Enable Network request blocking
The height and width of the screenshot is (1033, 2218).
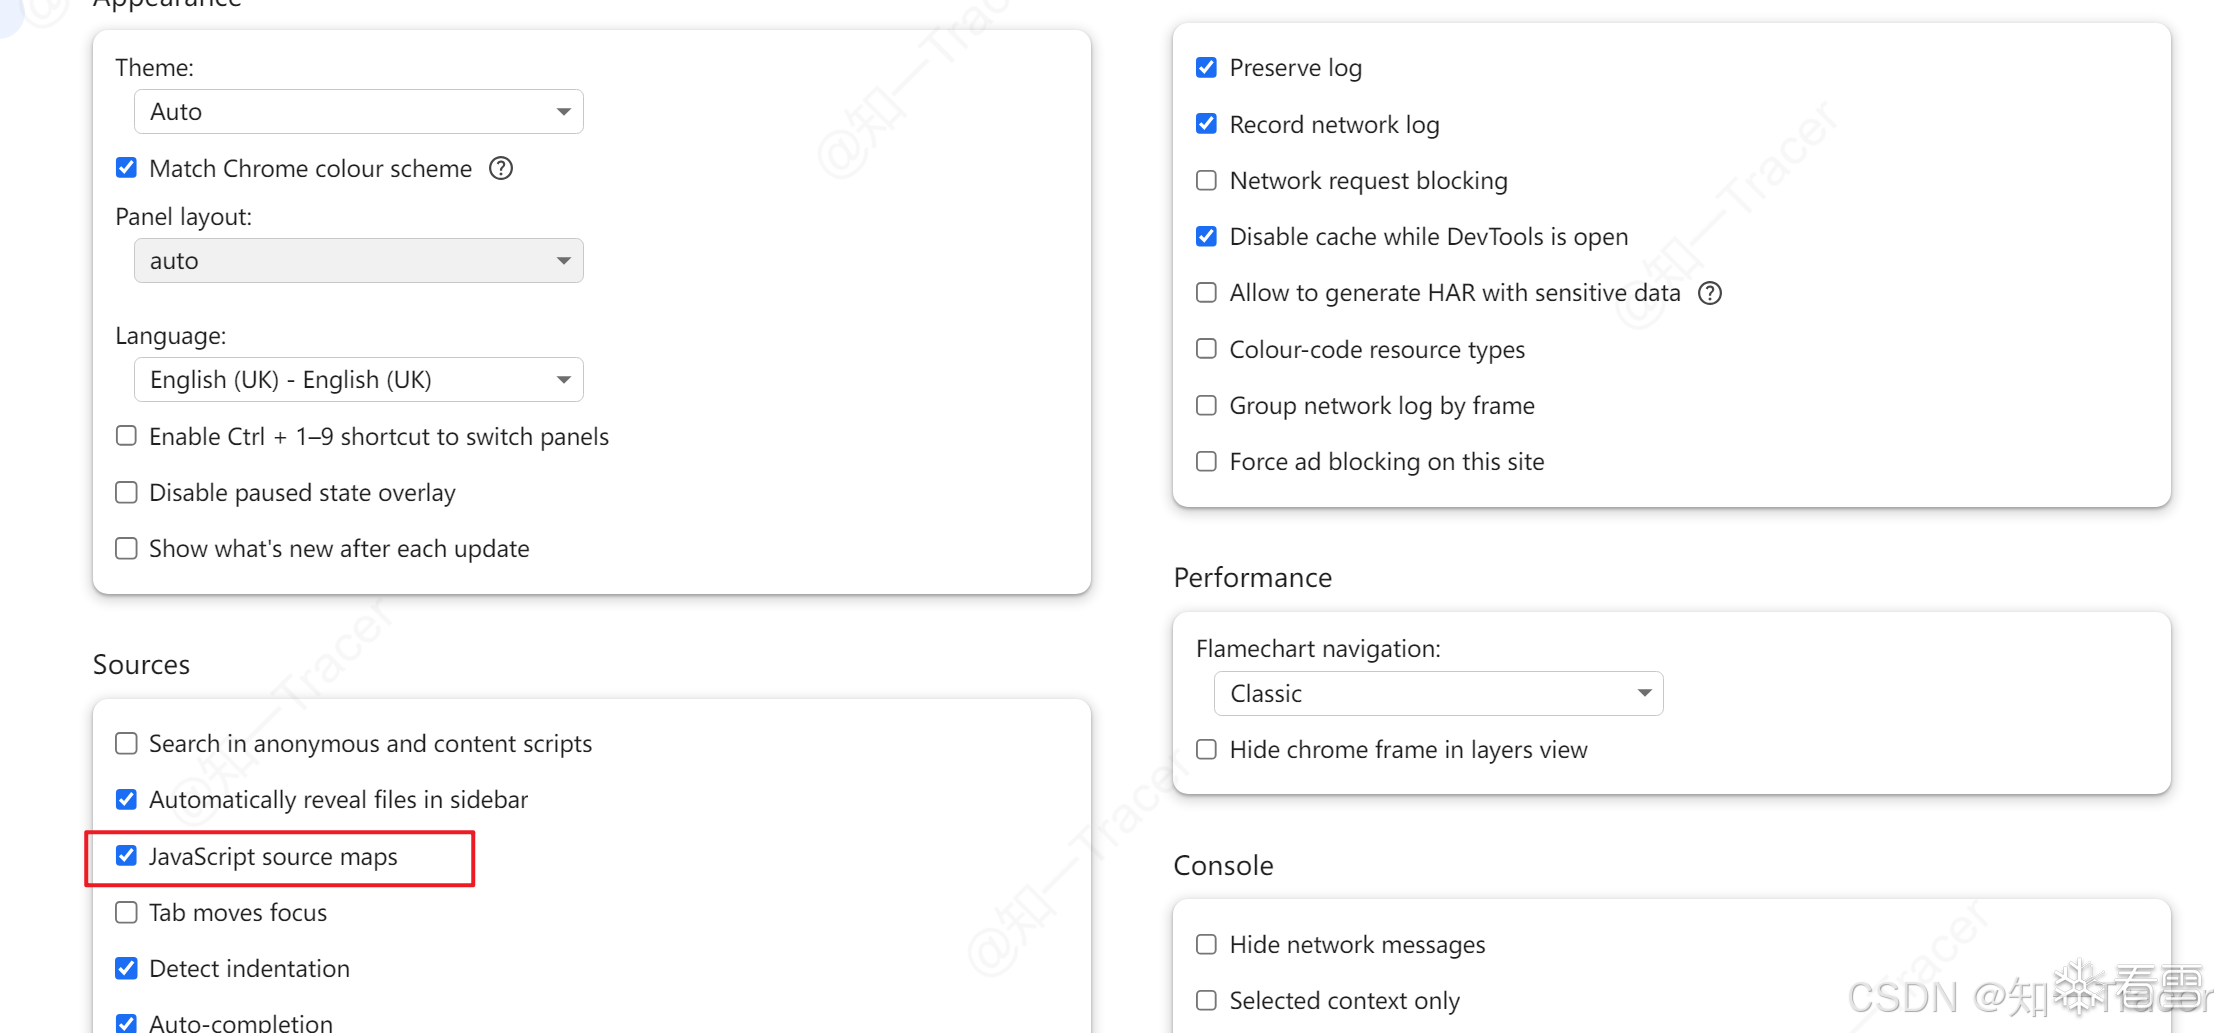pyautogui.click(x=1207, y=181)
